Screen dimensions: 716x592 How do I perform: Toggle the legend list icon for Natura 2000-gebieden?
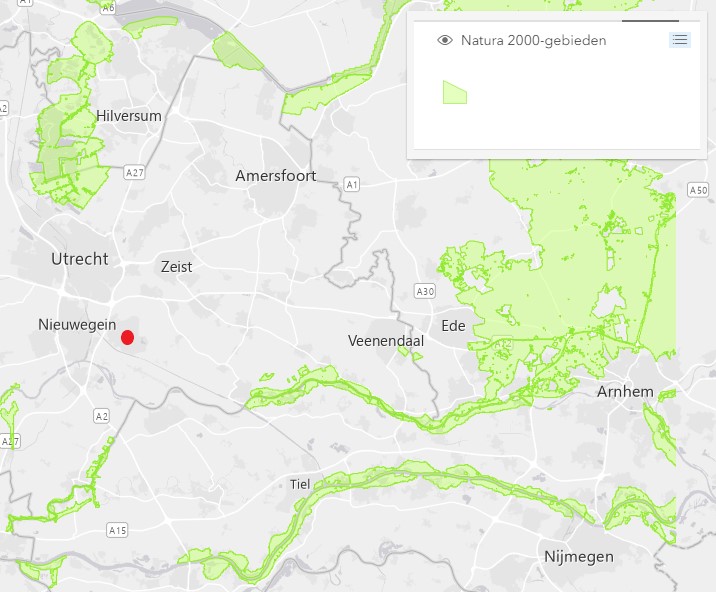[x=679, y=40]
